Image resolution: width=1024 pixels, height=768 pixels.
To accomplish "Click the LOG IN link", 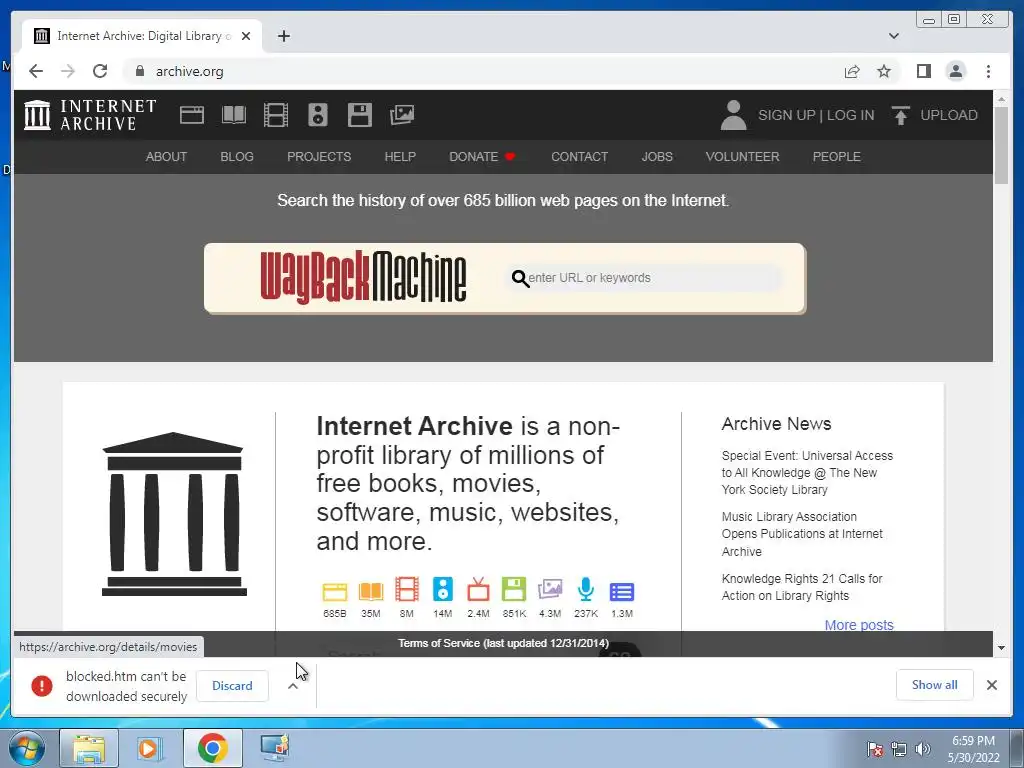I will [850, 115].
